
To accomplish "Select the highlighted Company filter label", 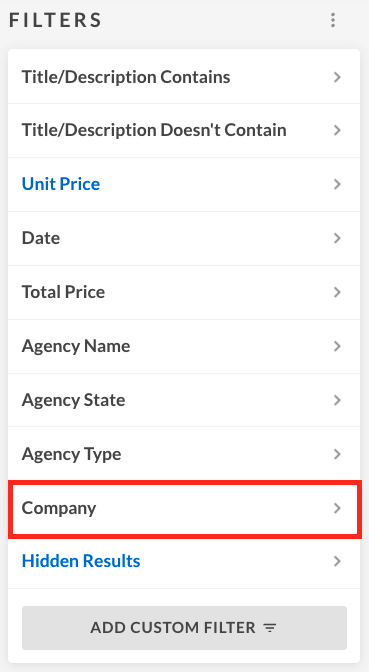I will point(59,508).
